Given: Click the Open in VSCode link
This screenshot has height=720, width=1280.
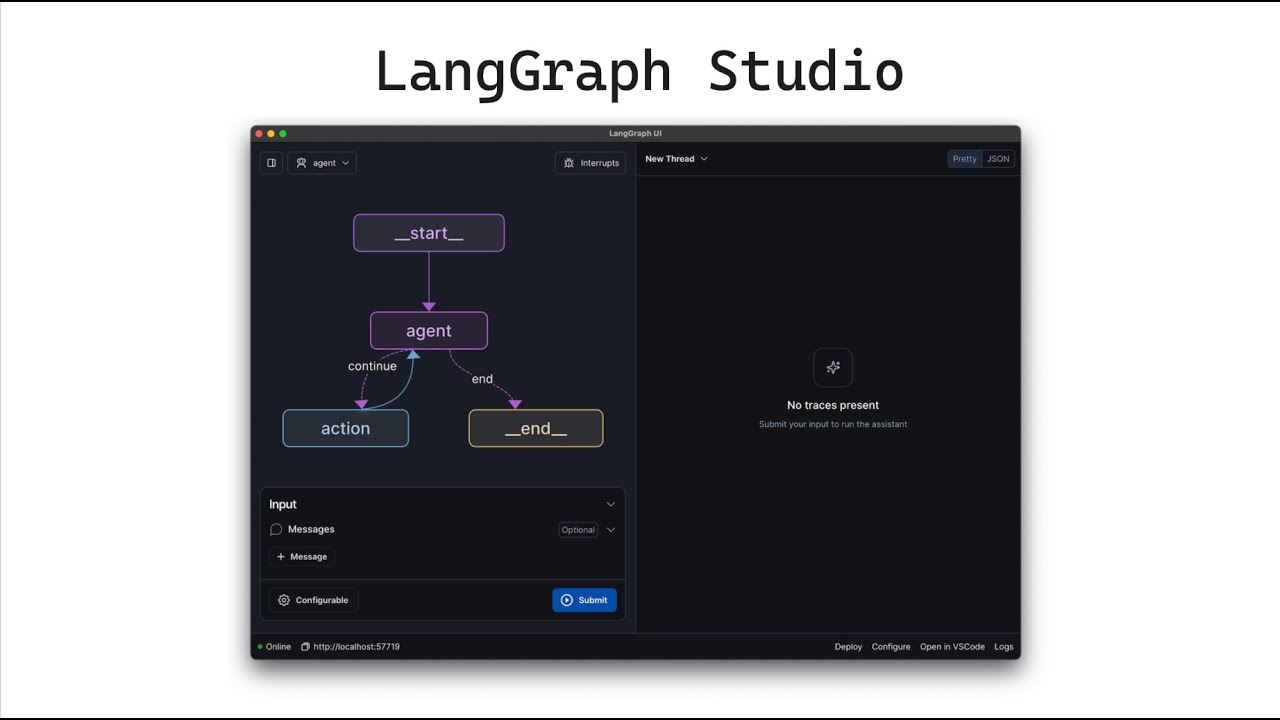Looking at the screenshot, I should [x=952, y=647].
